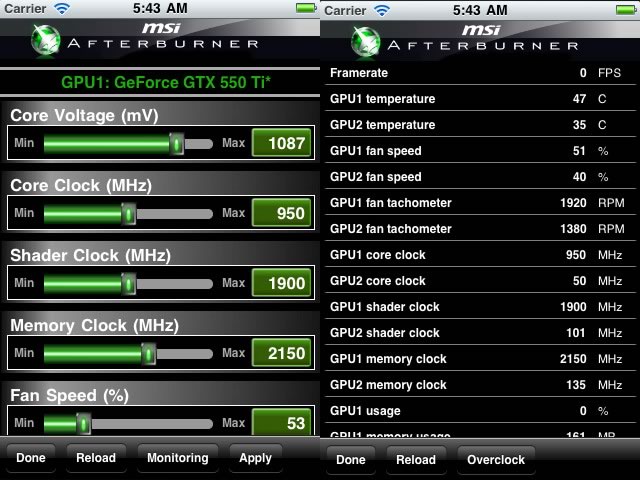640x480 pixels.
Task: Tap Reload on the overclock screen
Action: pos(96,458)
